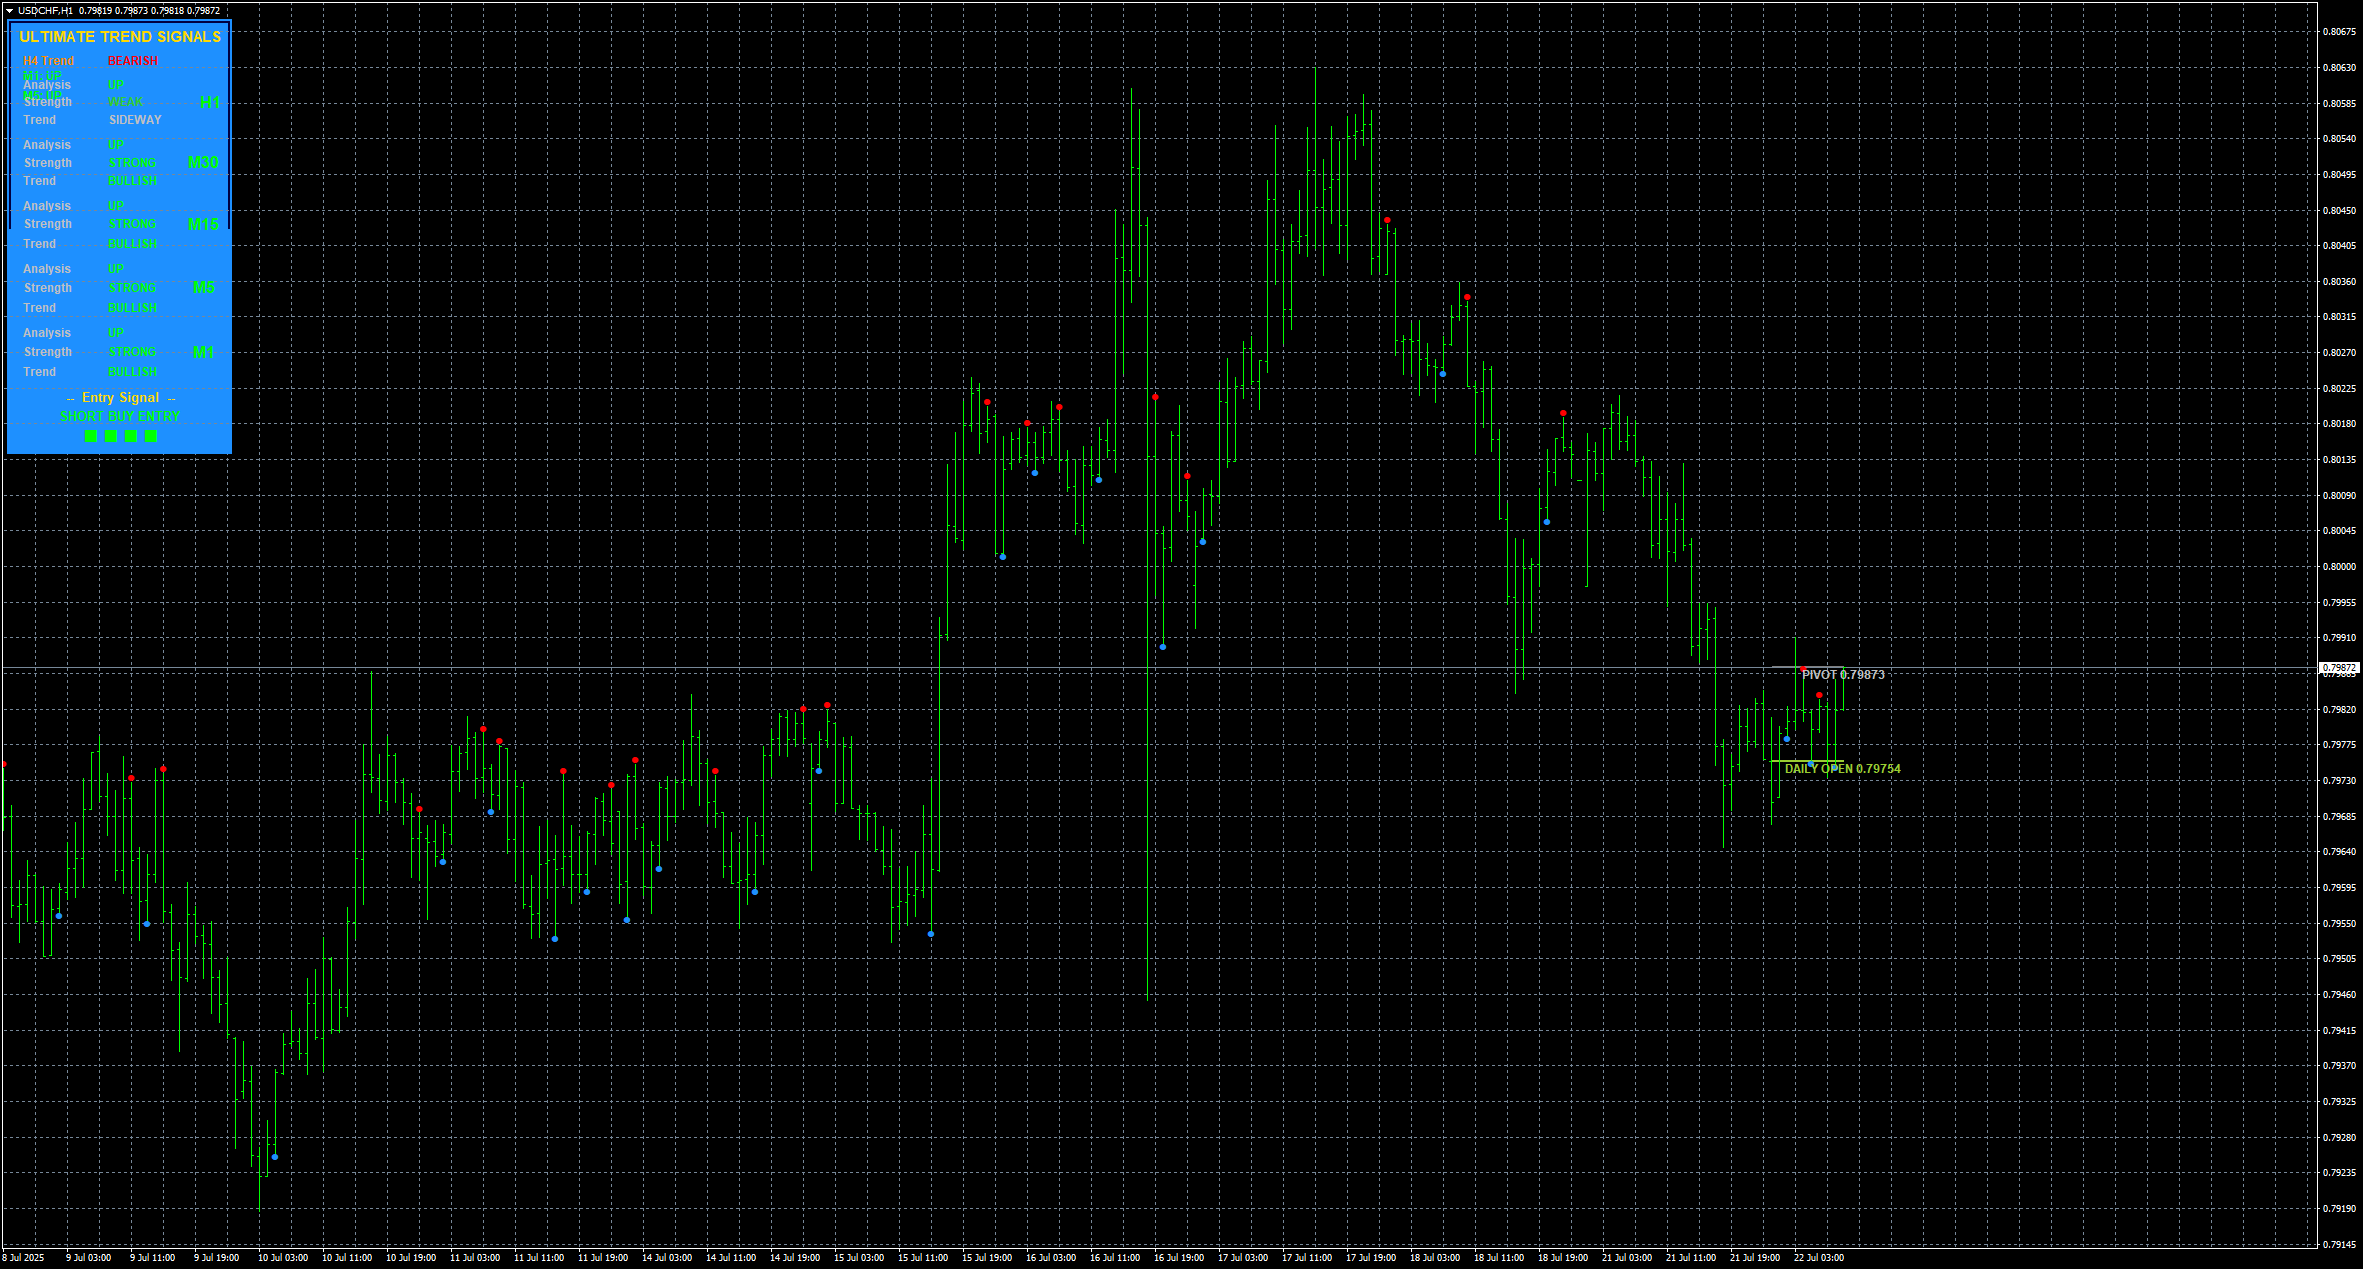Click the M15 timeframe label
Screen dimensions: 2363x1269
point(203,224)
